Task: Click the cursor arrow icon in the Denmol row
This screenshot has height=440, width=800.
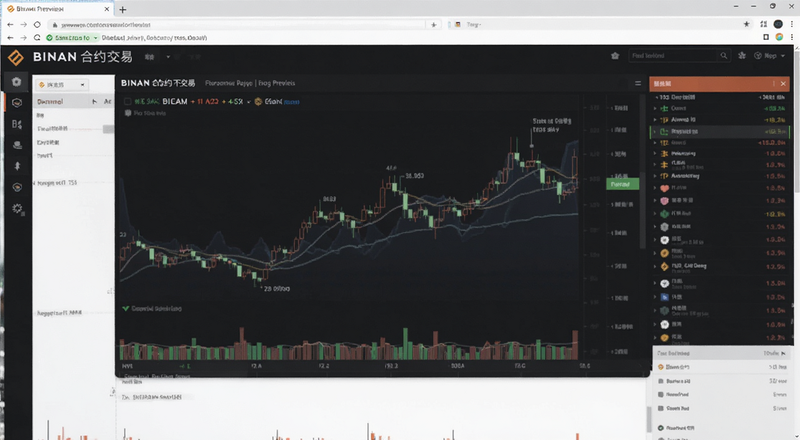Action: coord(94,102)
